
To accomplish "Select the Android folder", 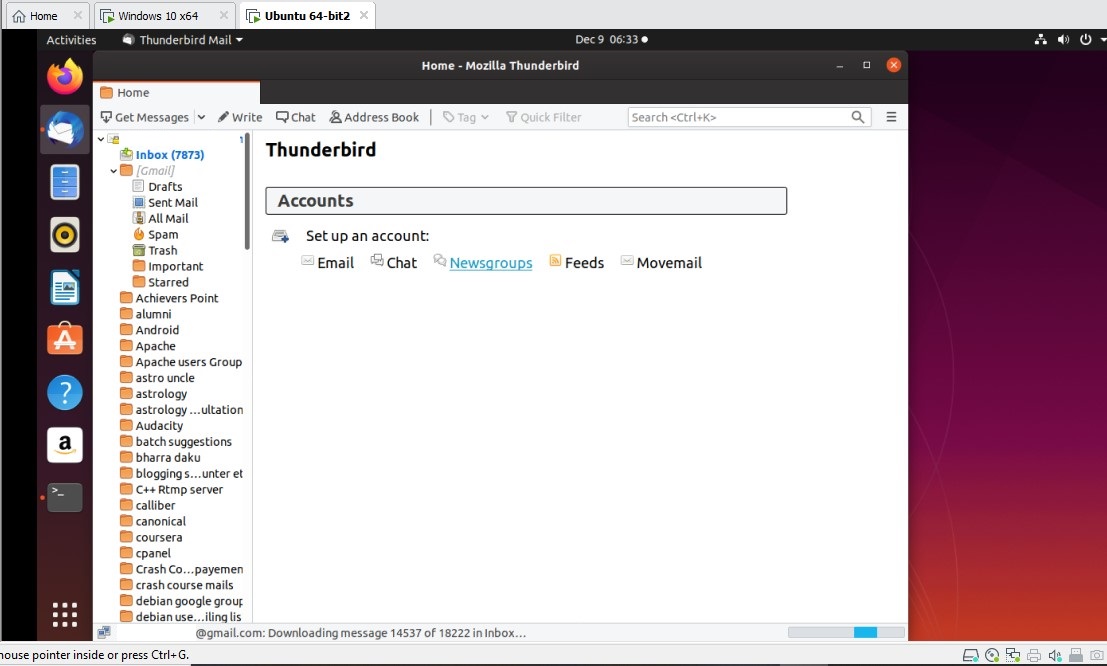I will click(x=157, y=330).
